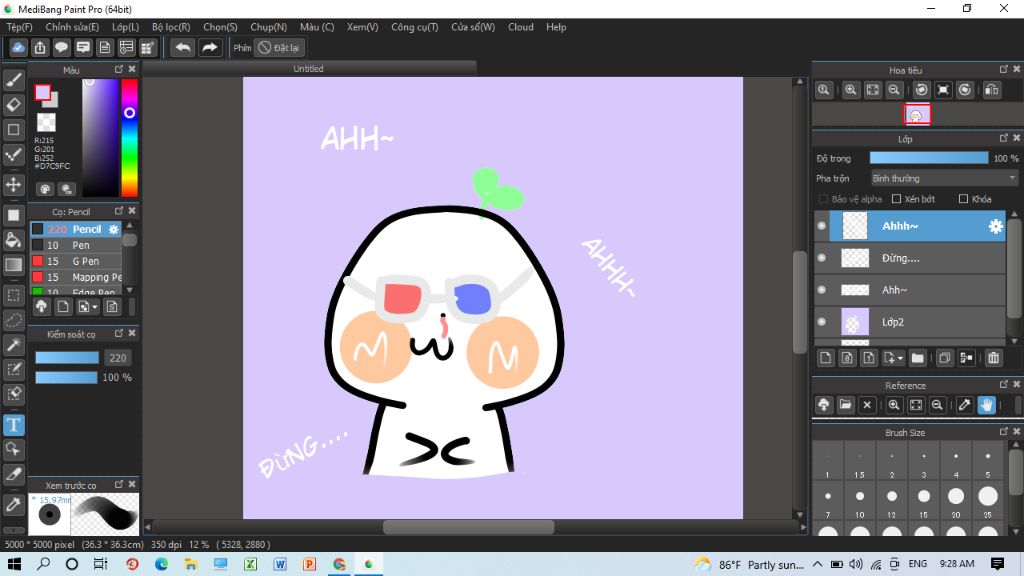The image size is (1024, 576).
Task: Open Excel from the taskbar
Action: (x=250, y=564)
